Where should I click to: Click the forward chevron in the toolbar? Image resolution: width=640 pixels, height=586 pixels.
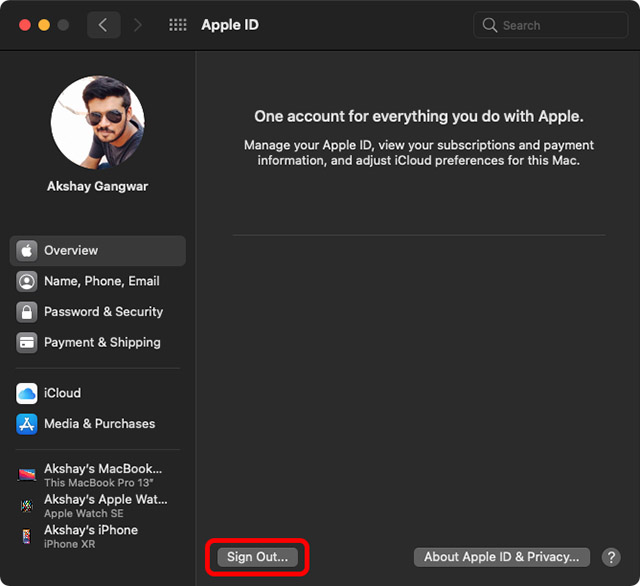pyautogui.click(x=138, y=25)
